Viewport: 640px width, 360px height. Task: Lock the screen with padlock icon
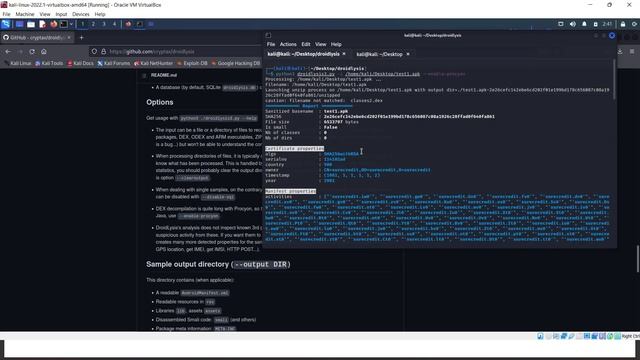[623, 24]
